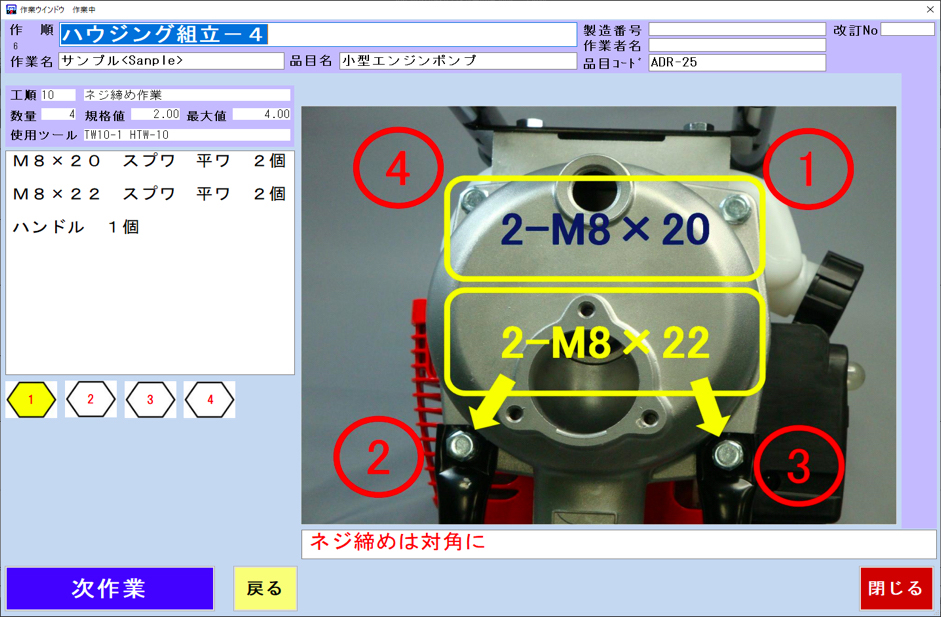Click the 規格値 field showing 2.00

[155, 115]
